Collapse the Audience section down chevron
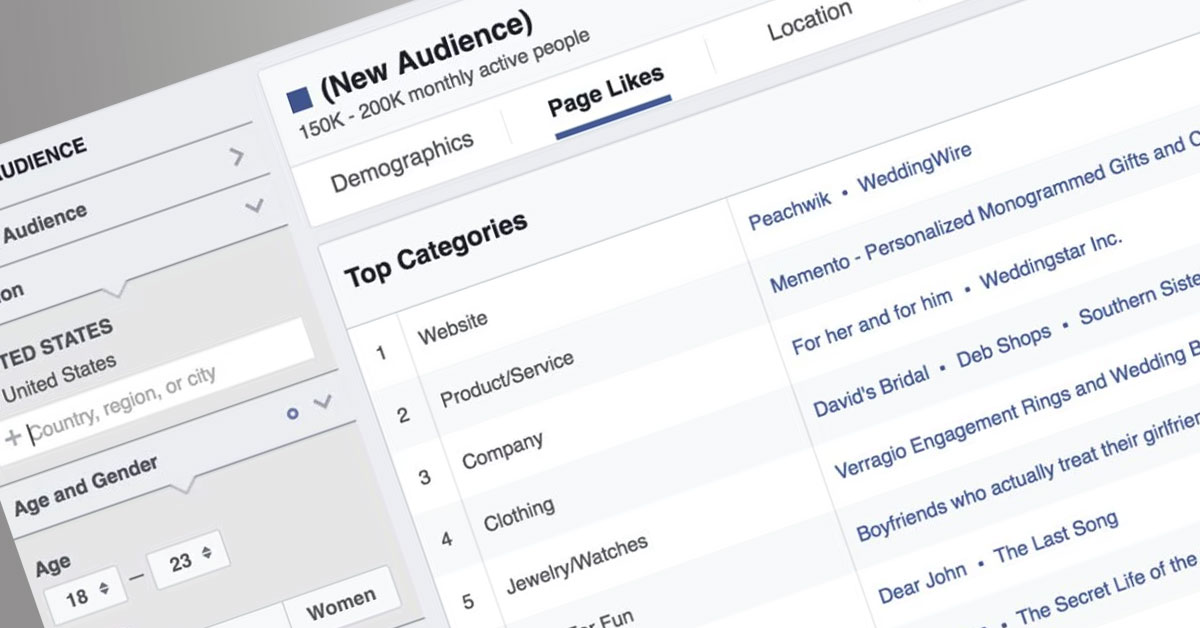1200x628 pixels. 255,205
